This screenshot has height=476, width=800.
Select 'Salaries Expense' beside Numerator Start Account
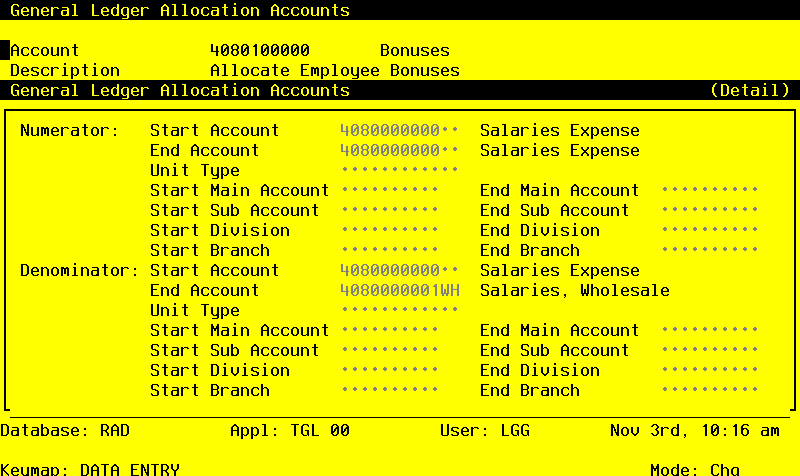pos(560,131)
